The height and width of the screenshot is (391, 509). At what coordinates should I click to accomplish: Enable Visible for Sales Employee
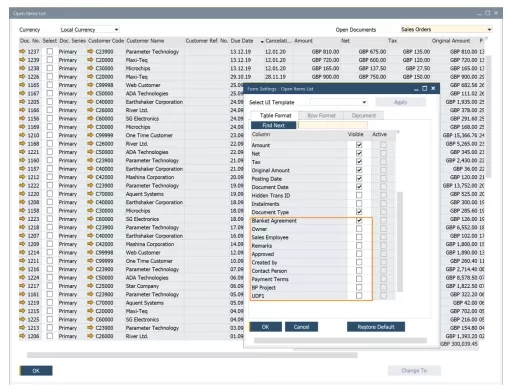pyautogui.click(x=359, y=237)
